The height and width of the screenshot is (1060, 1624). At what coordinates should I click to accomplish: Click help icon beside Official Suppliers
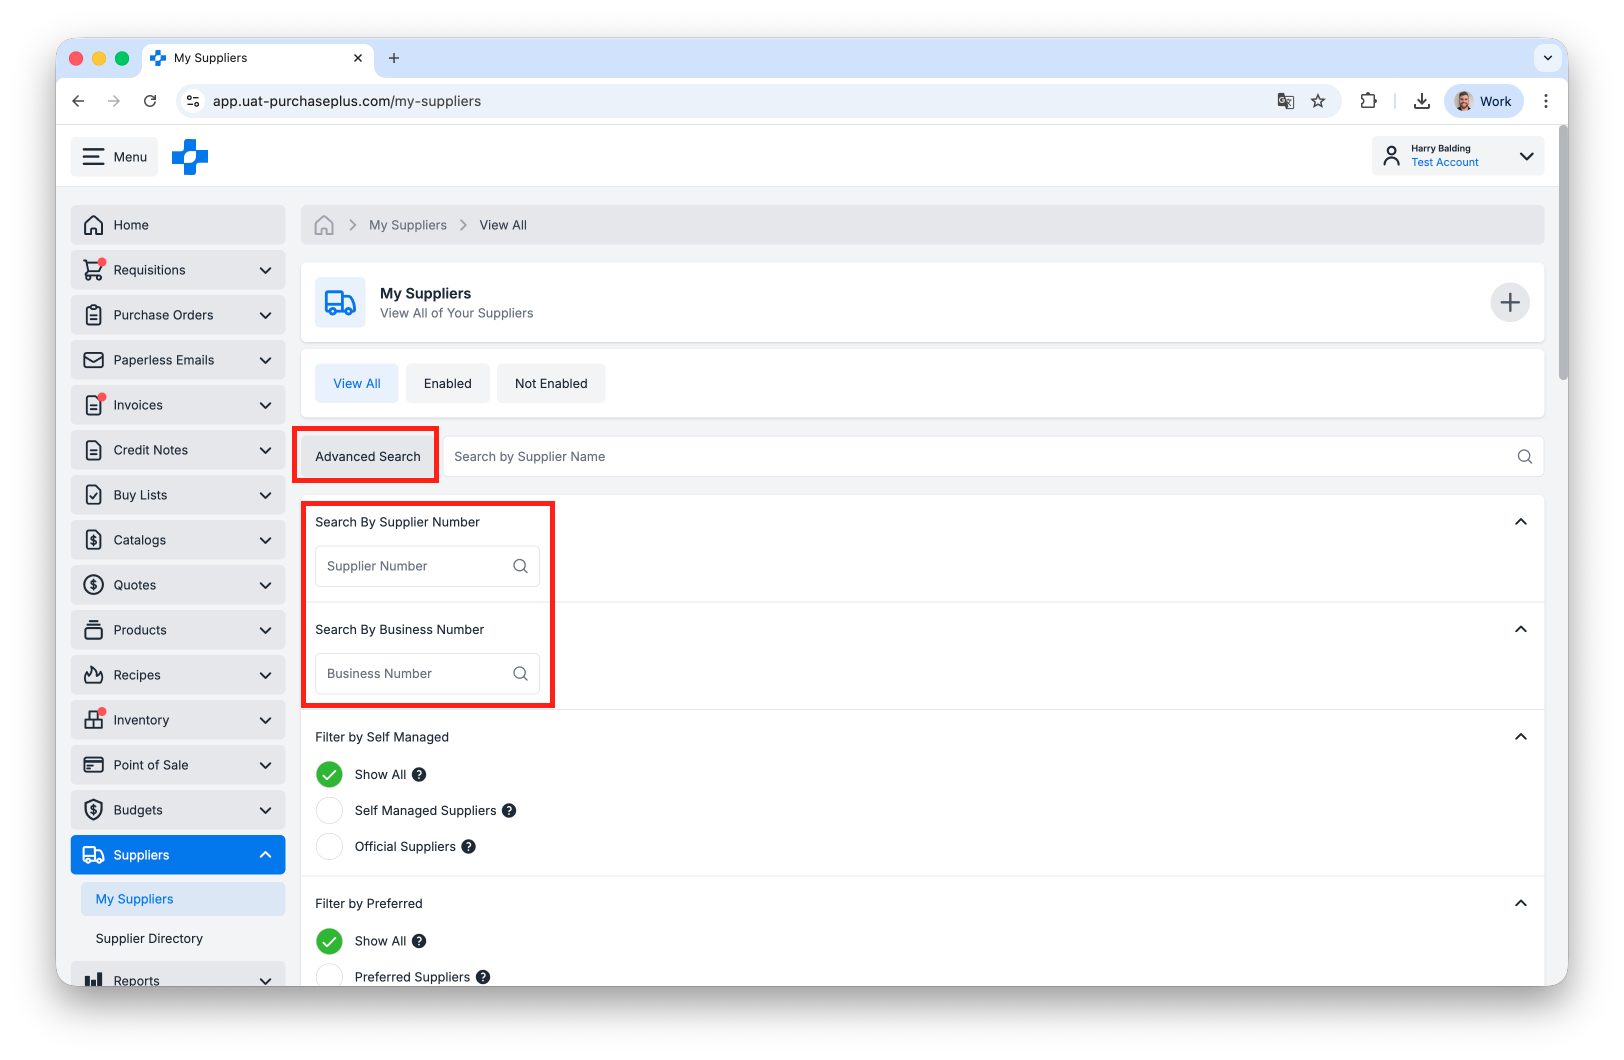tap(468, 847)
